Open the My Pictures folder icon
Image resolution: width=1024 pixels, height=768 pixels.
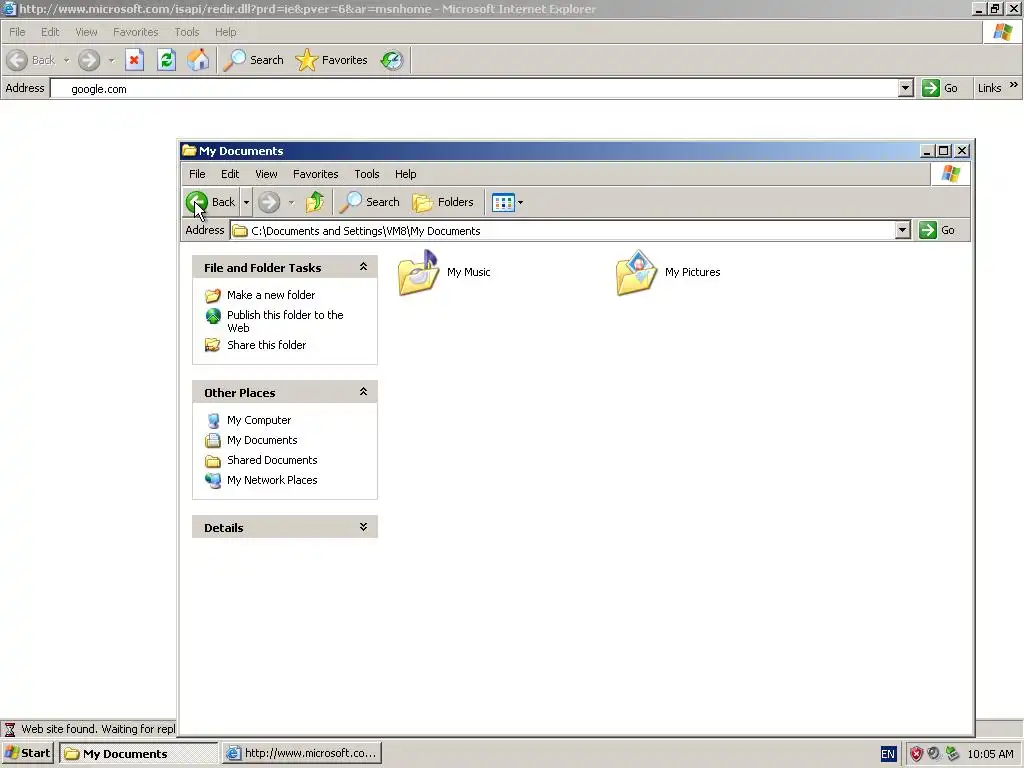click(637, 272)
